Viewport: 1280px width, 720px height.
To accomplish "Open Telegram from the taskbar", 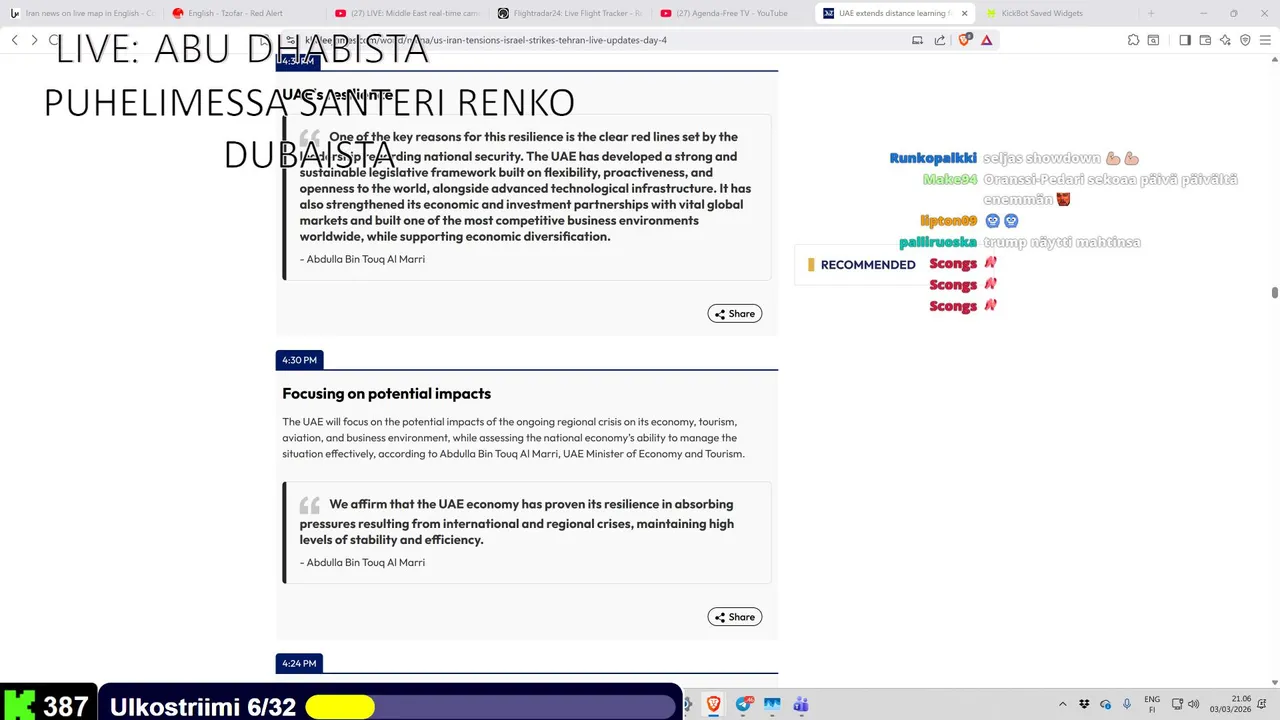I will pos(743,704).
